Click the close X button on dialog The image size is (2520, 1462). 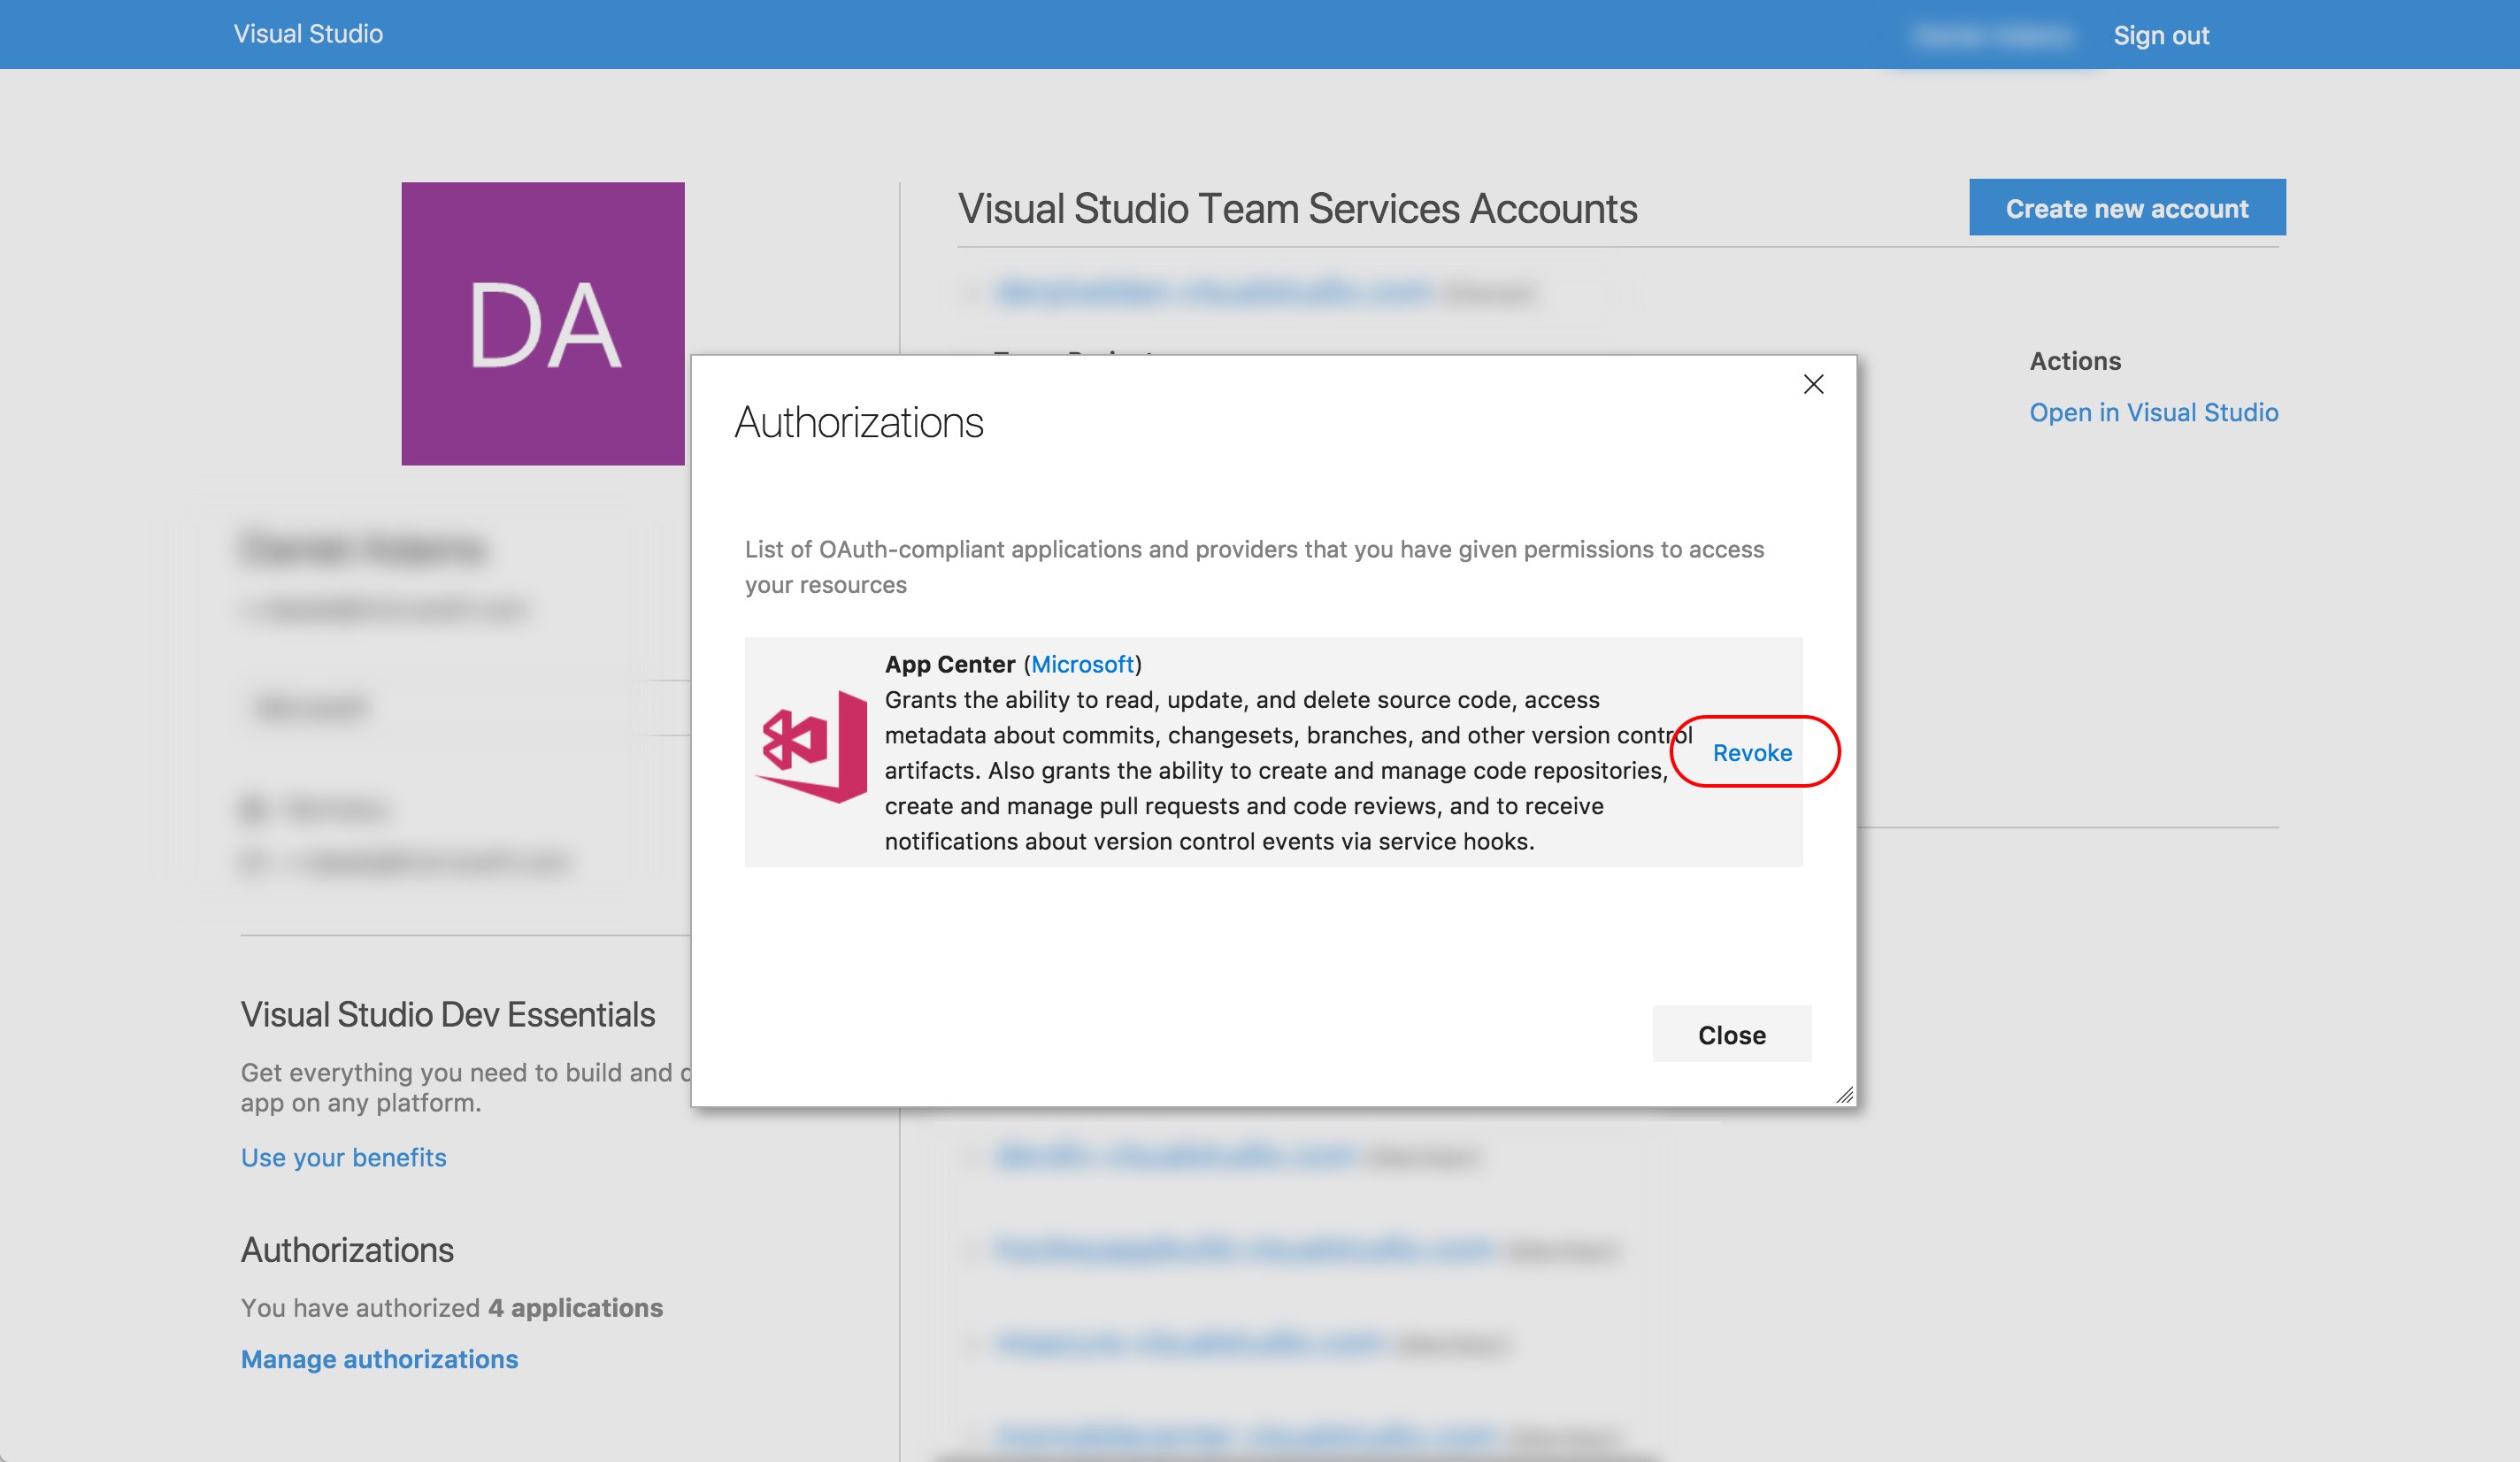pyautogui.click(x=1811, y=383)
